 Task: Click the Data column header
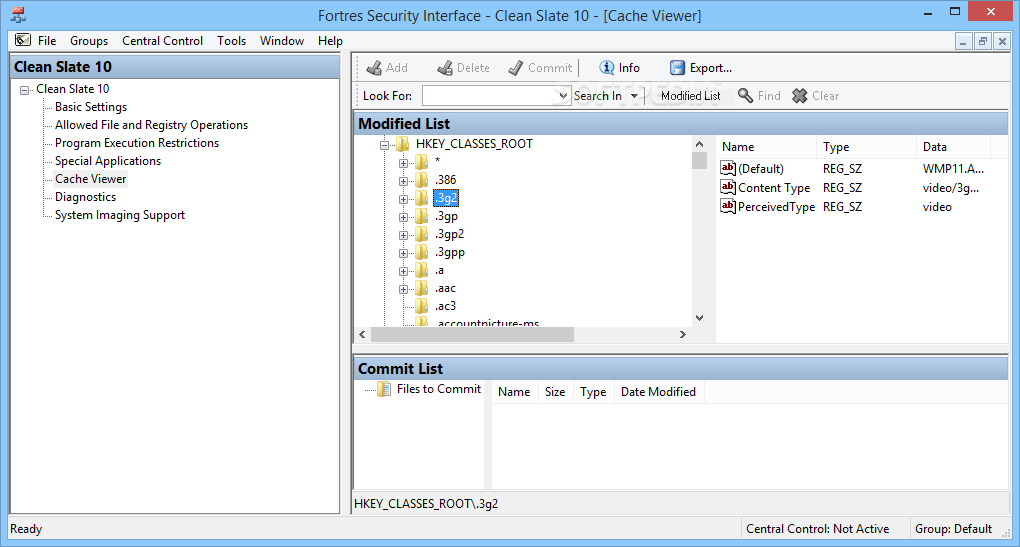(953, 147)
